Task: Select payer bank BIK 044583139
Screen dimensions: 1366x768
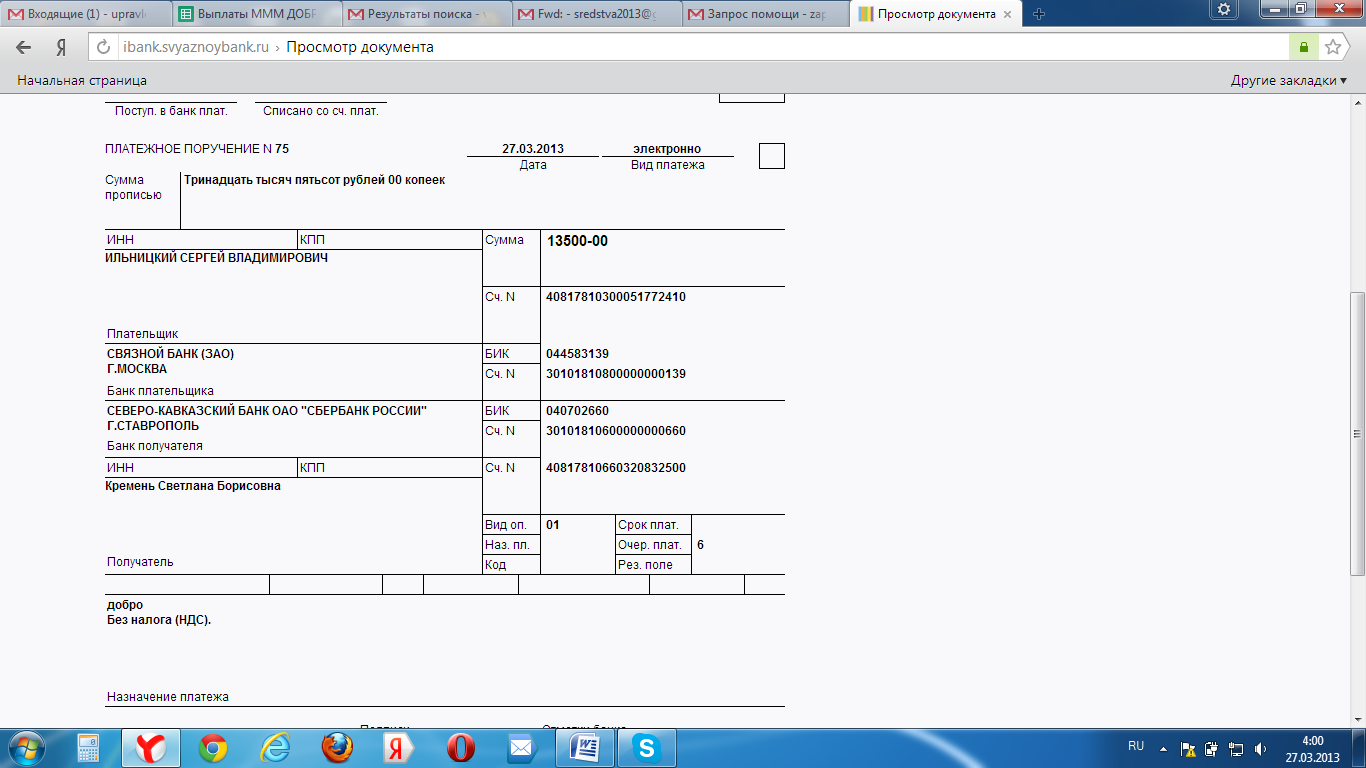Action: coord(577,354)
